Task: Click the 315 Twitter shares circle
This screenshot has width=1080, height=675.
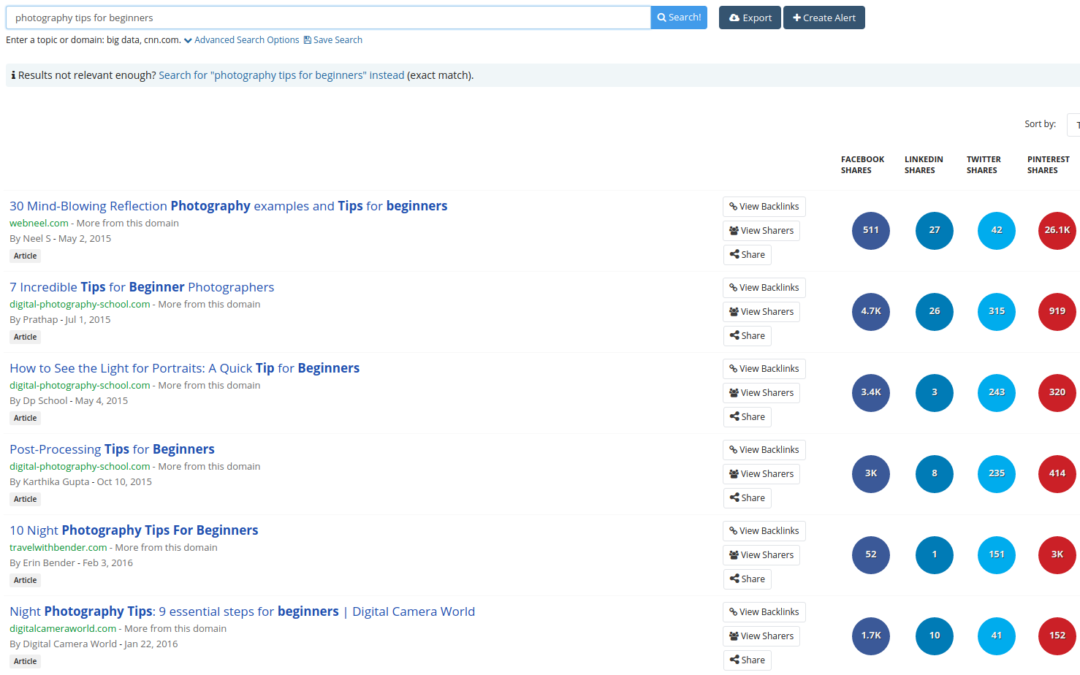Action: click(996, 311)
